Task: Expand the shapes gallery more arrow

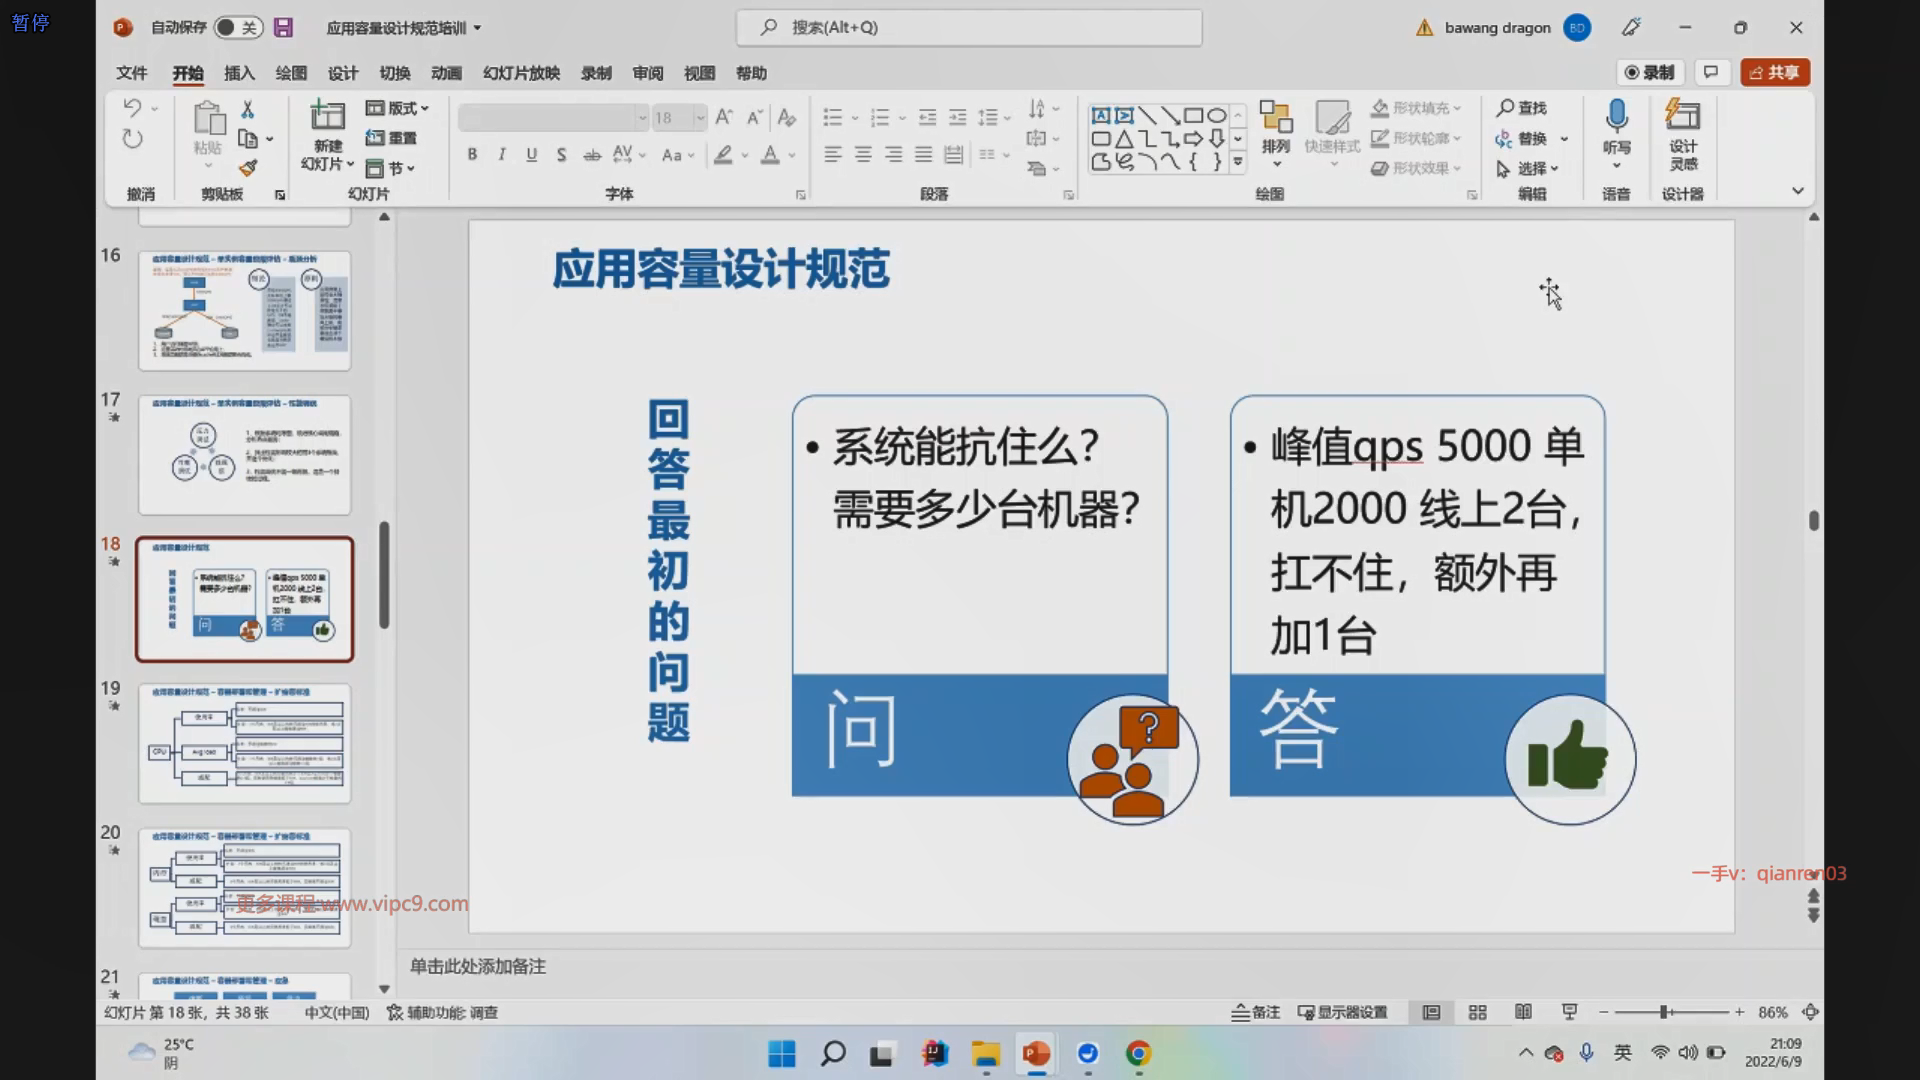Action: (x=1238, y=162)
